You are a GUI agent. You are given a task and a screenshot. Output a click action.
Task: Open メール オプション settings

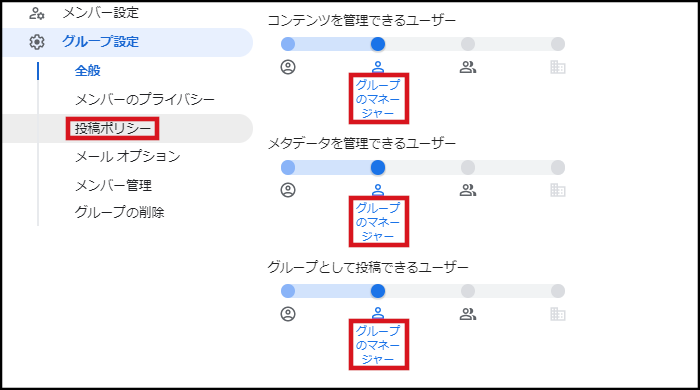[128, 156]
